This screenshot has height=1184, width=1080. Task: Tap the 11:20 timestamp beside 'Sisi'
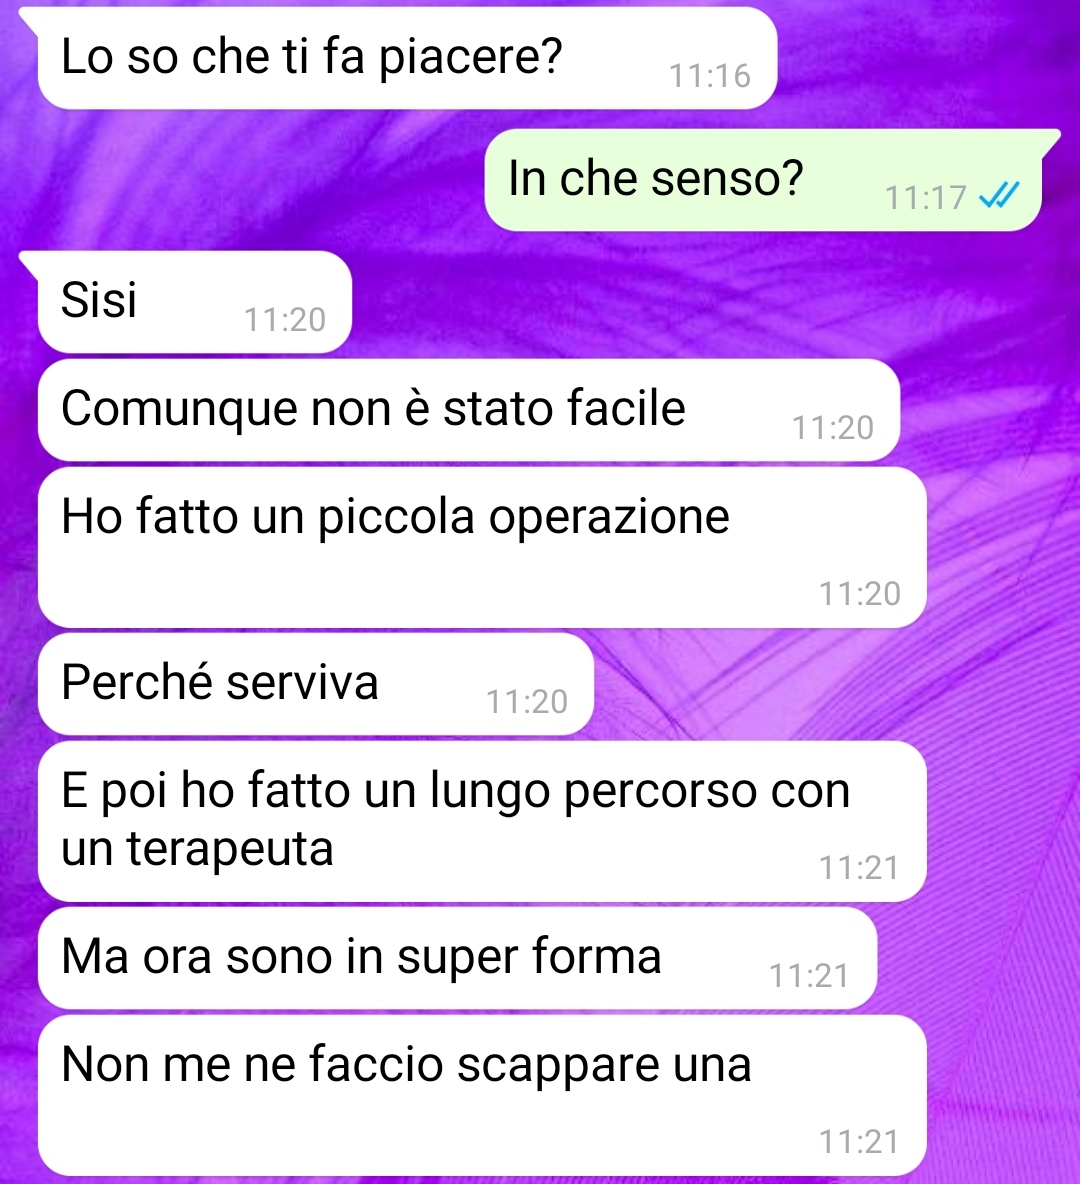pyautogui.click(x=285, y=320)
